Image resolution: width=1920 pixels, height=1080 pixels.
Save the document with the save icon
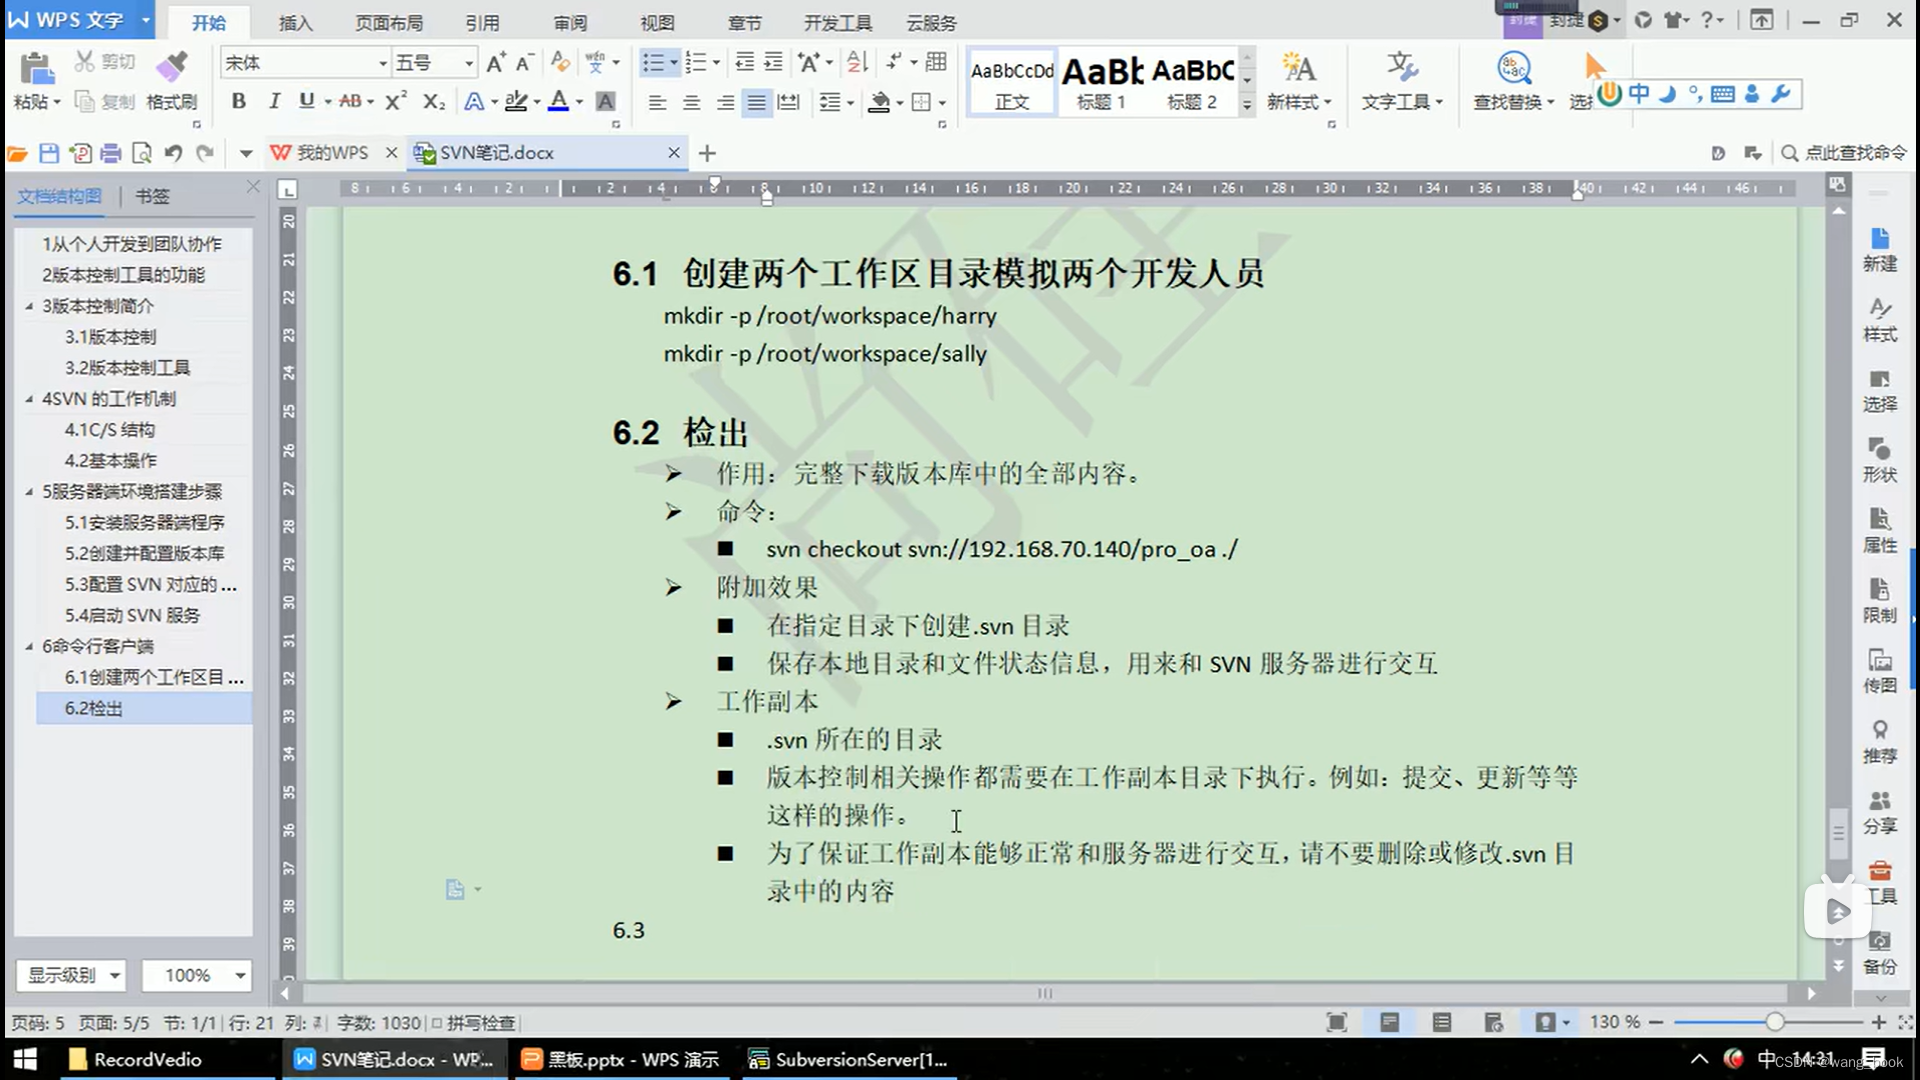(48, 152)
